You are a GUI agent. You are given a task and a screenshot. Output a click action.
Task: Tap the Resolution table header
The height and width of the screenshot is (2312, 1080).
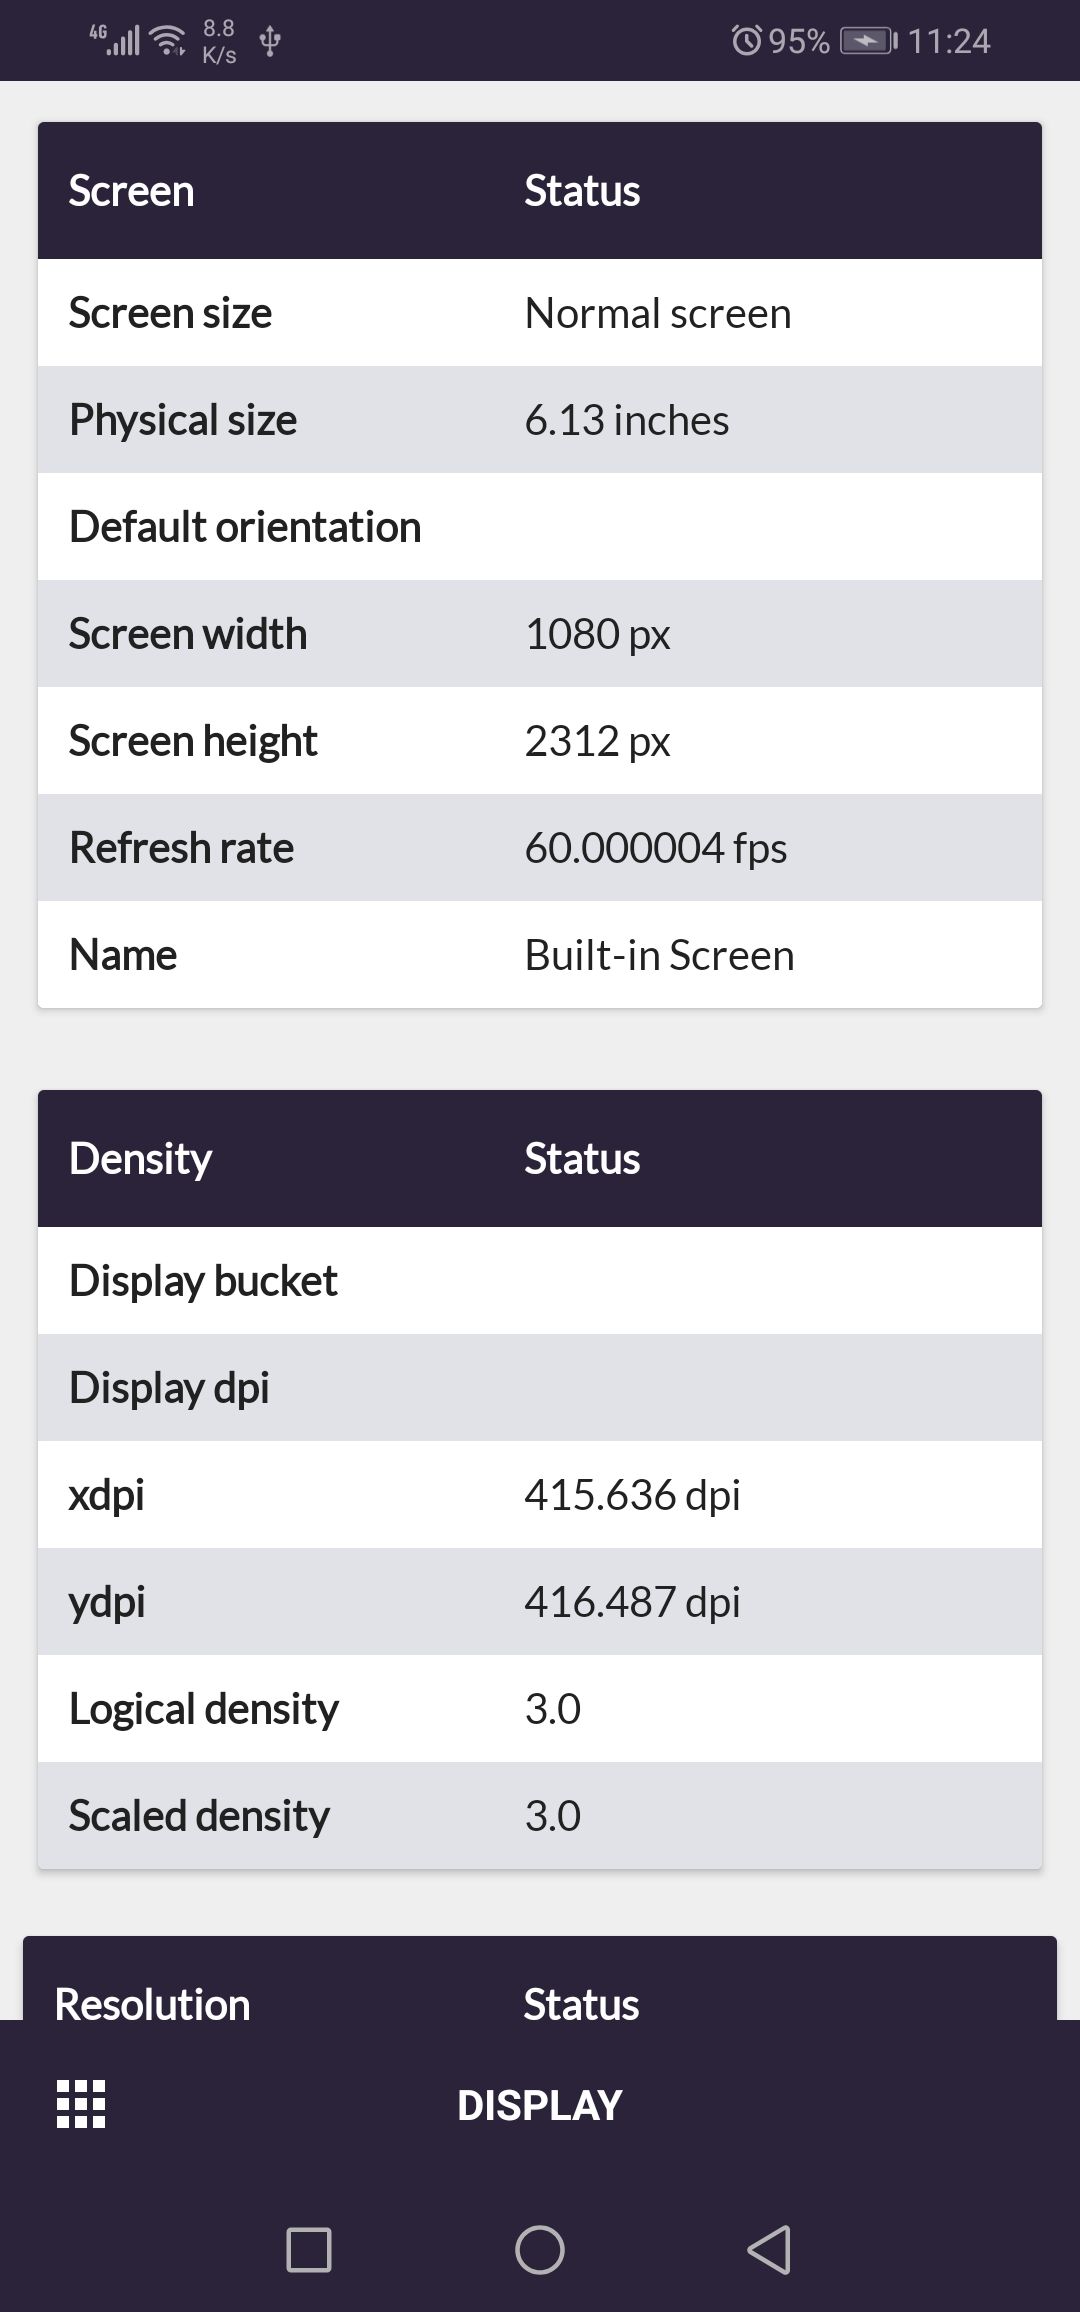(x=152, y=2004)
